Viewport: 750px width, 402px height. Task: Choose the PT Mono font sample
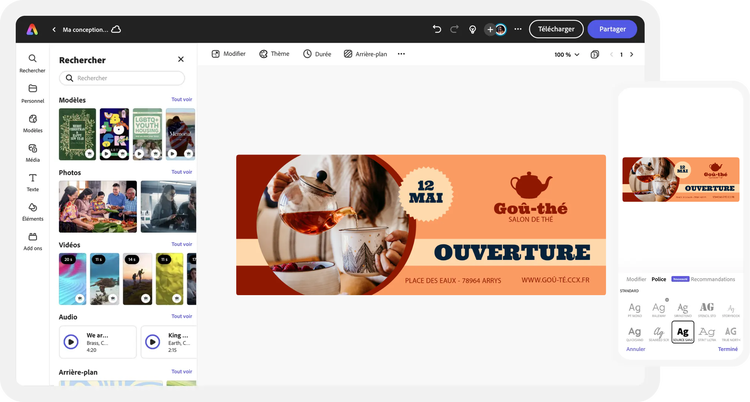tap(635, 310)
